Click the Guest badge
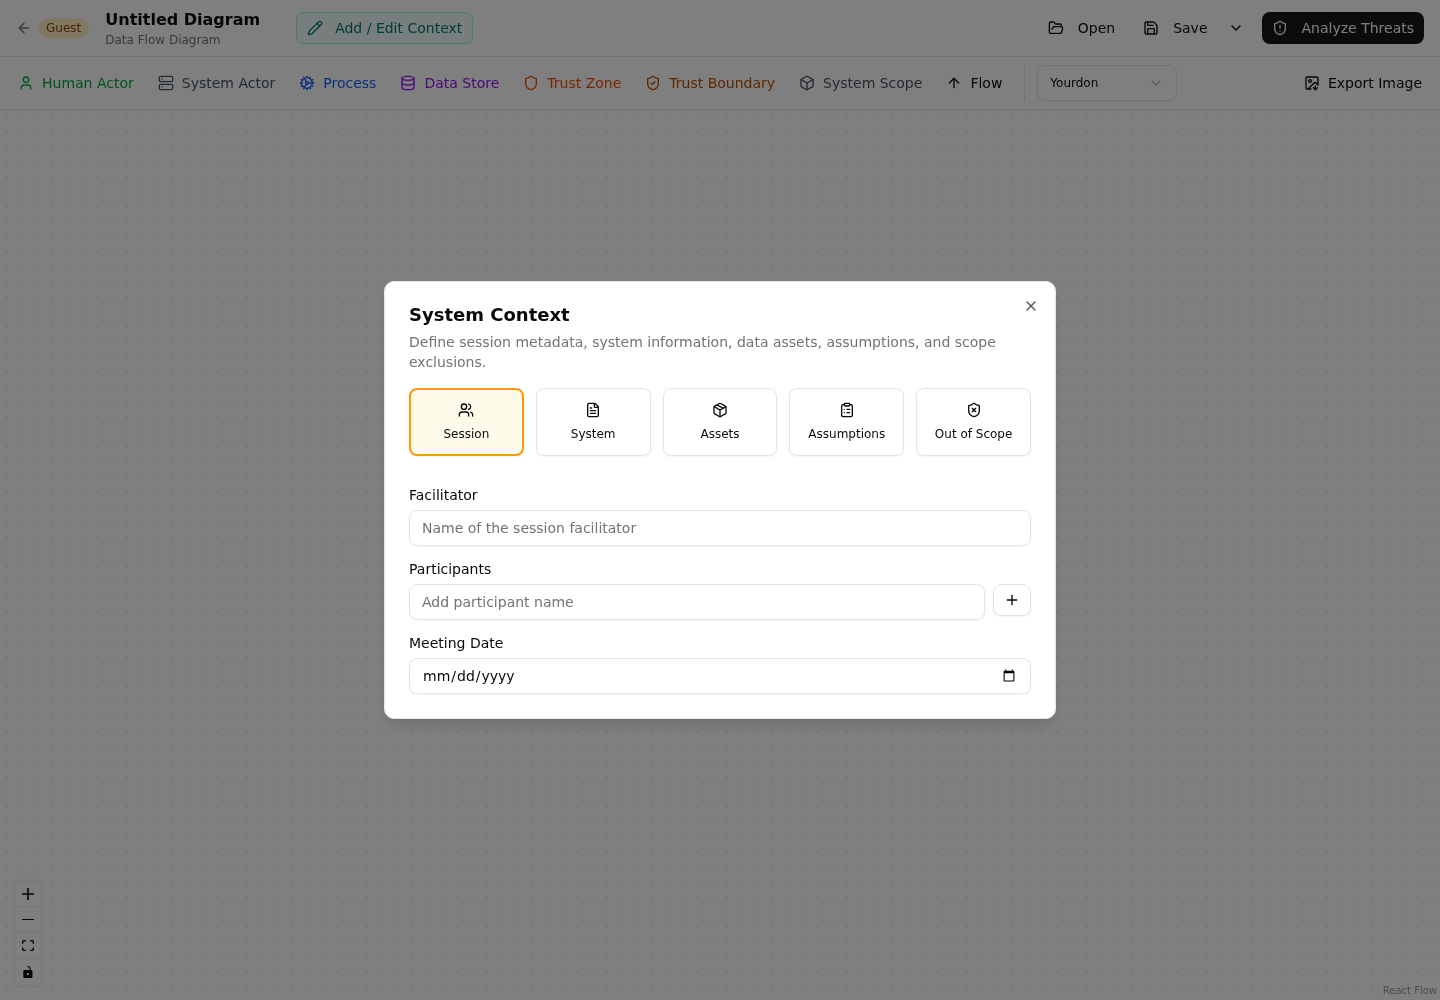 (64, 28)
